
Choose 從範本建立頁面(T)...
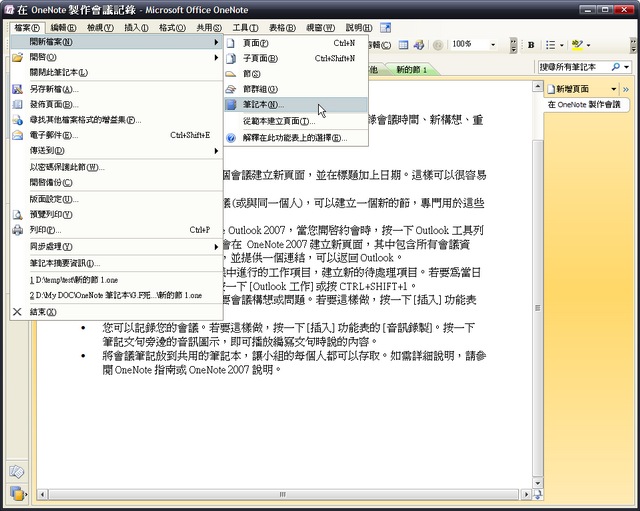296,121
